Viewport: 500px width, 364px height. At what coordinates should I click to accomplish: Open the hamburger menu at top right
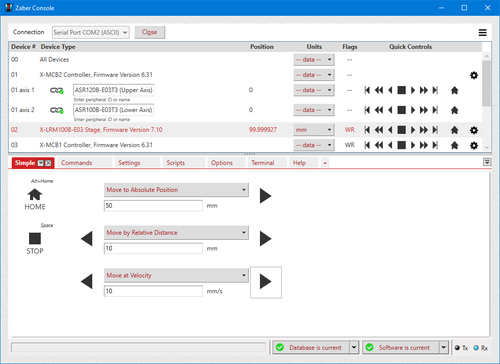483,32
